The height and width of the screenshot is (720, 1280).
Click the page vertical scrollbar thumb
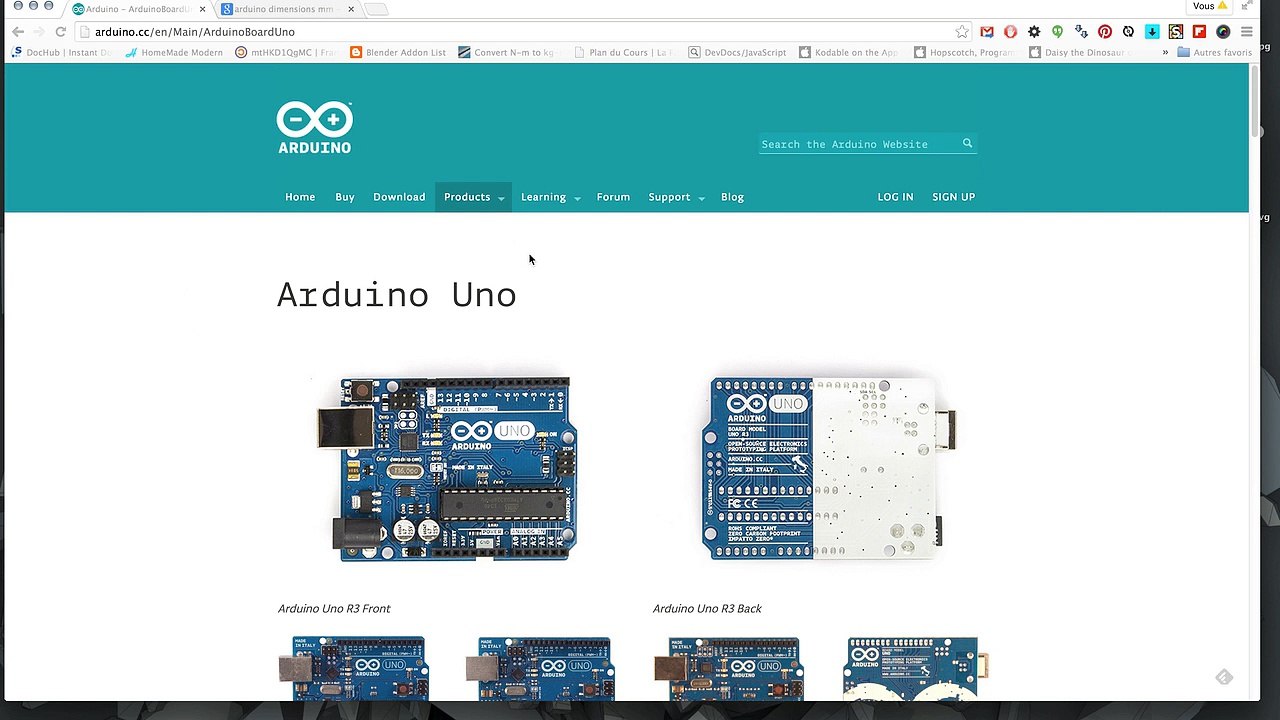[1254, 102]
